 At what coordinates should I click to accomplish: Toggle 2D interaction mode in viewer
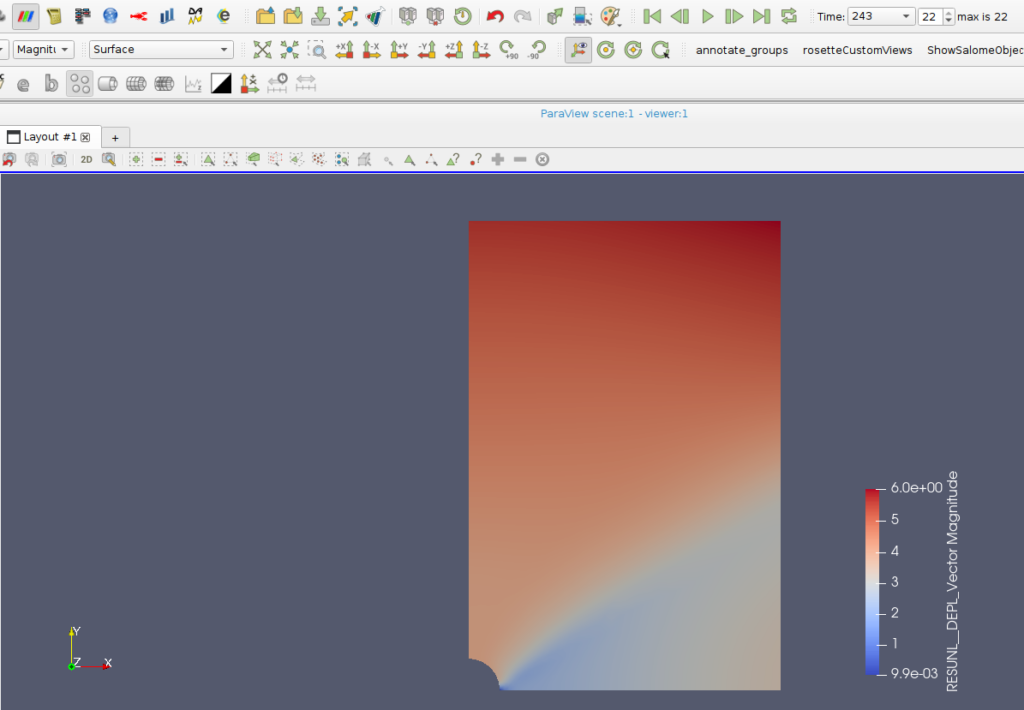(86, 159)
